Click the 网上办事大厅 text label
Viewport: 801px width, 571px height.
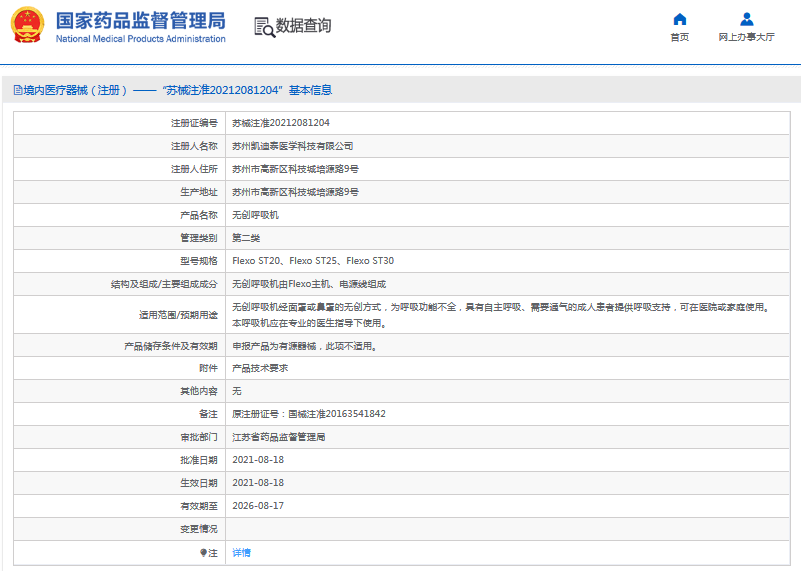746,37
